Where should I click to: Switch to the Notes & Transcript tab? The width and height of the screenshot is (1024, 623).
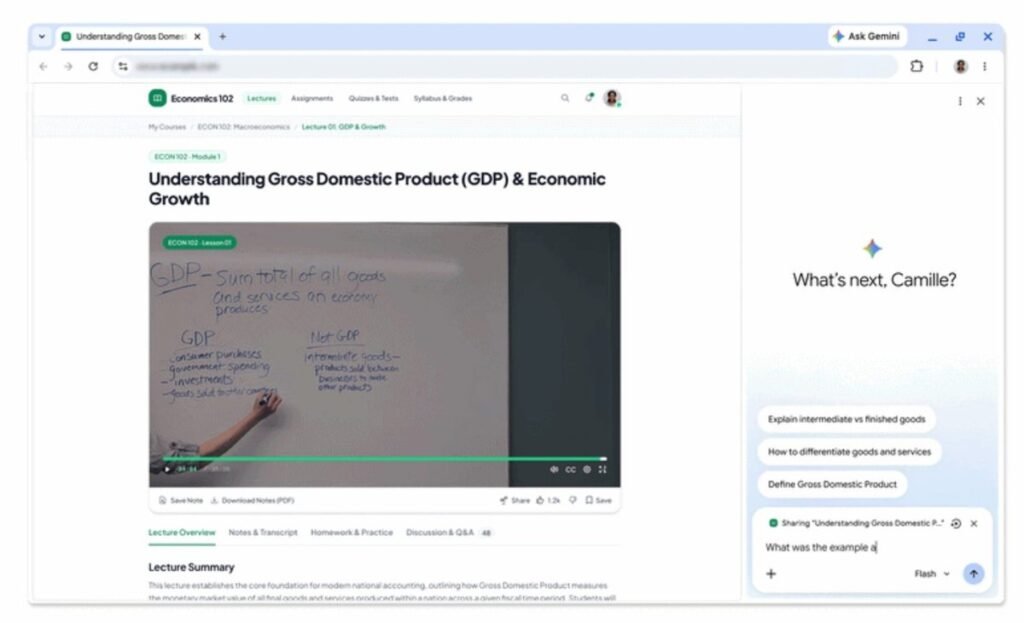263,533
